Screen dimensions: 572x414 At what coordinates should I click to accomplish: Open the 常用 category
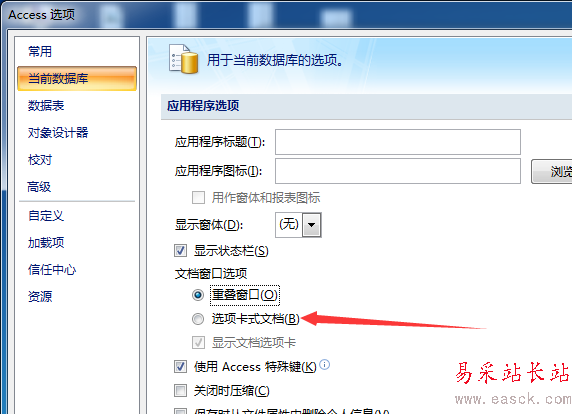(40, 51)
